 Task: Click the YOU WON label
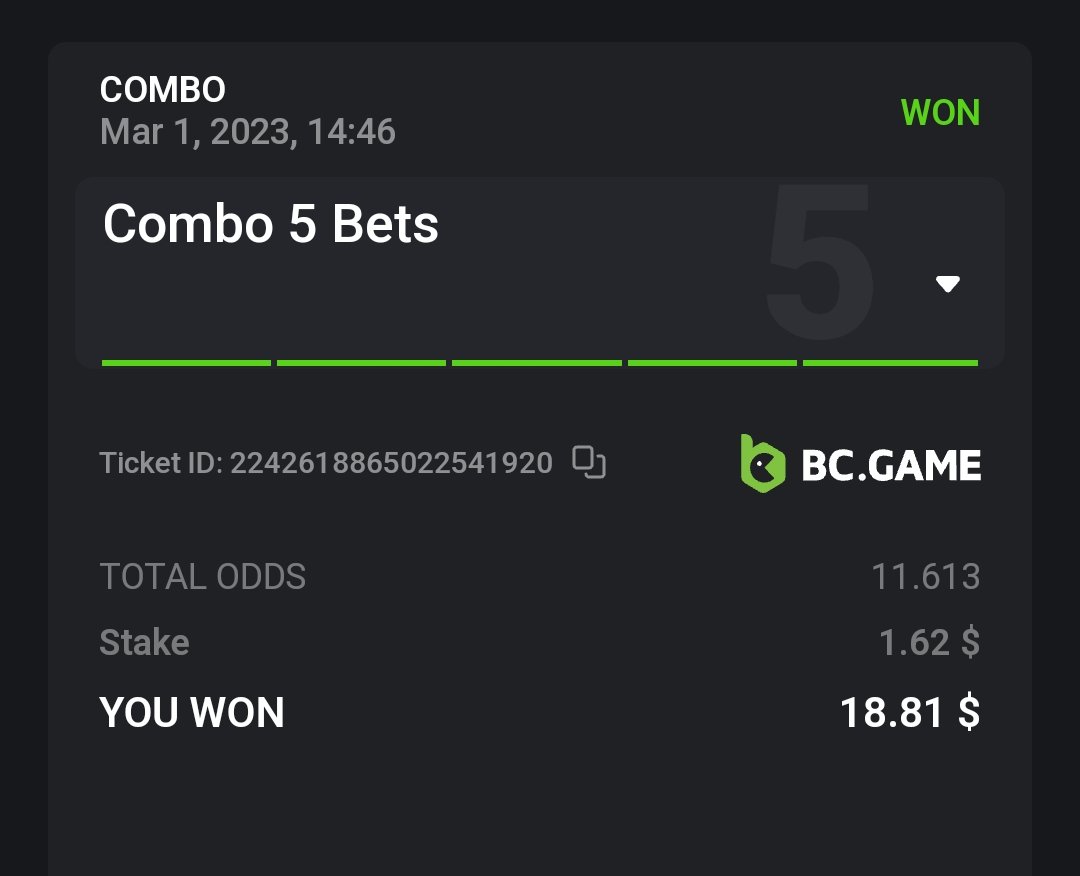click(x=192, y=712)
